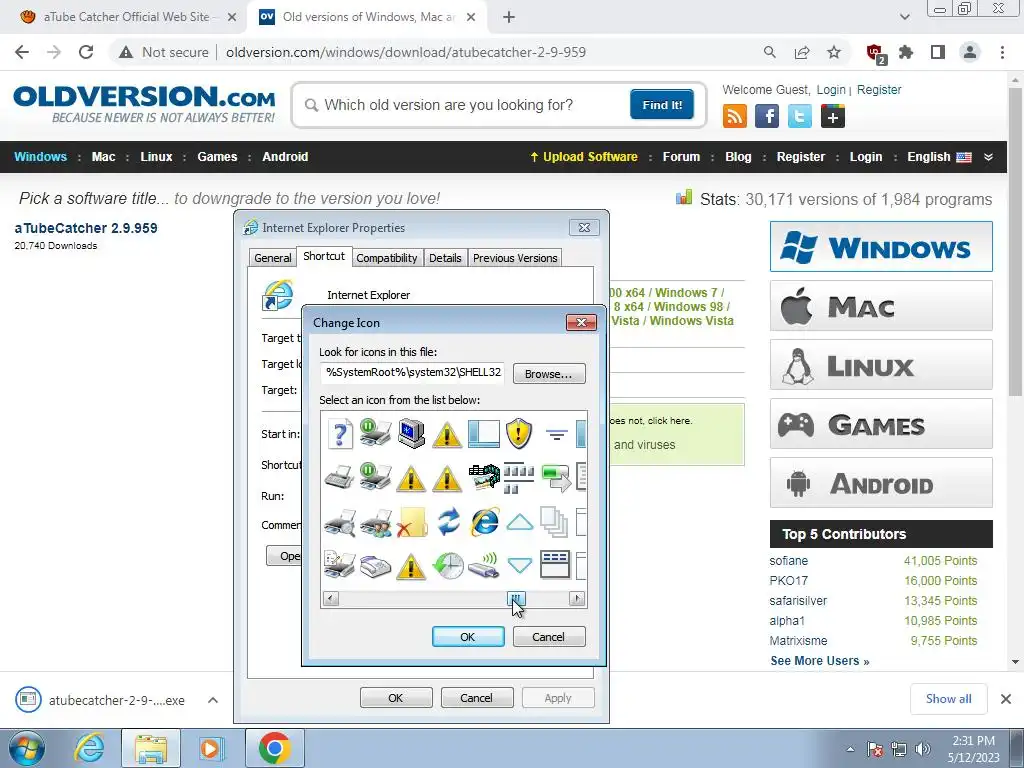Click the icon list horizontal scrollbar thumb
Screen dimensions: 1024x768
[516, 598]
